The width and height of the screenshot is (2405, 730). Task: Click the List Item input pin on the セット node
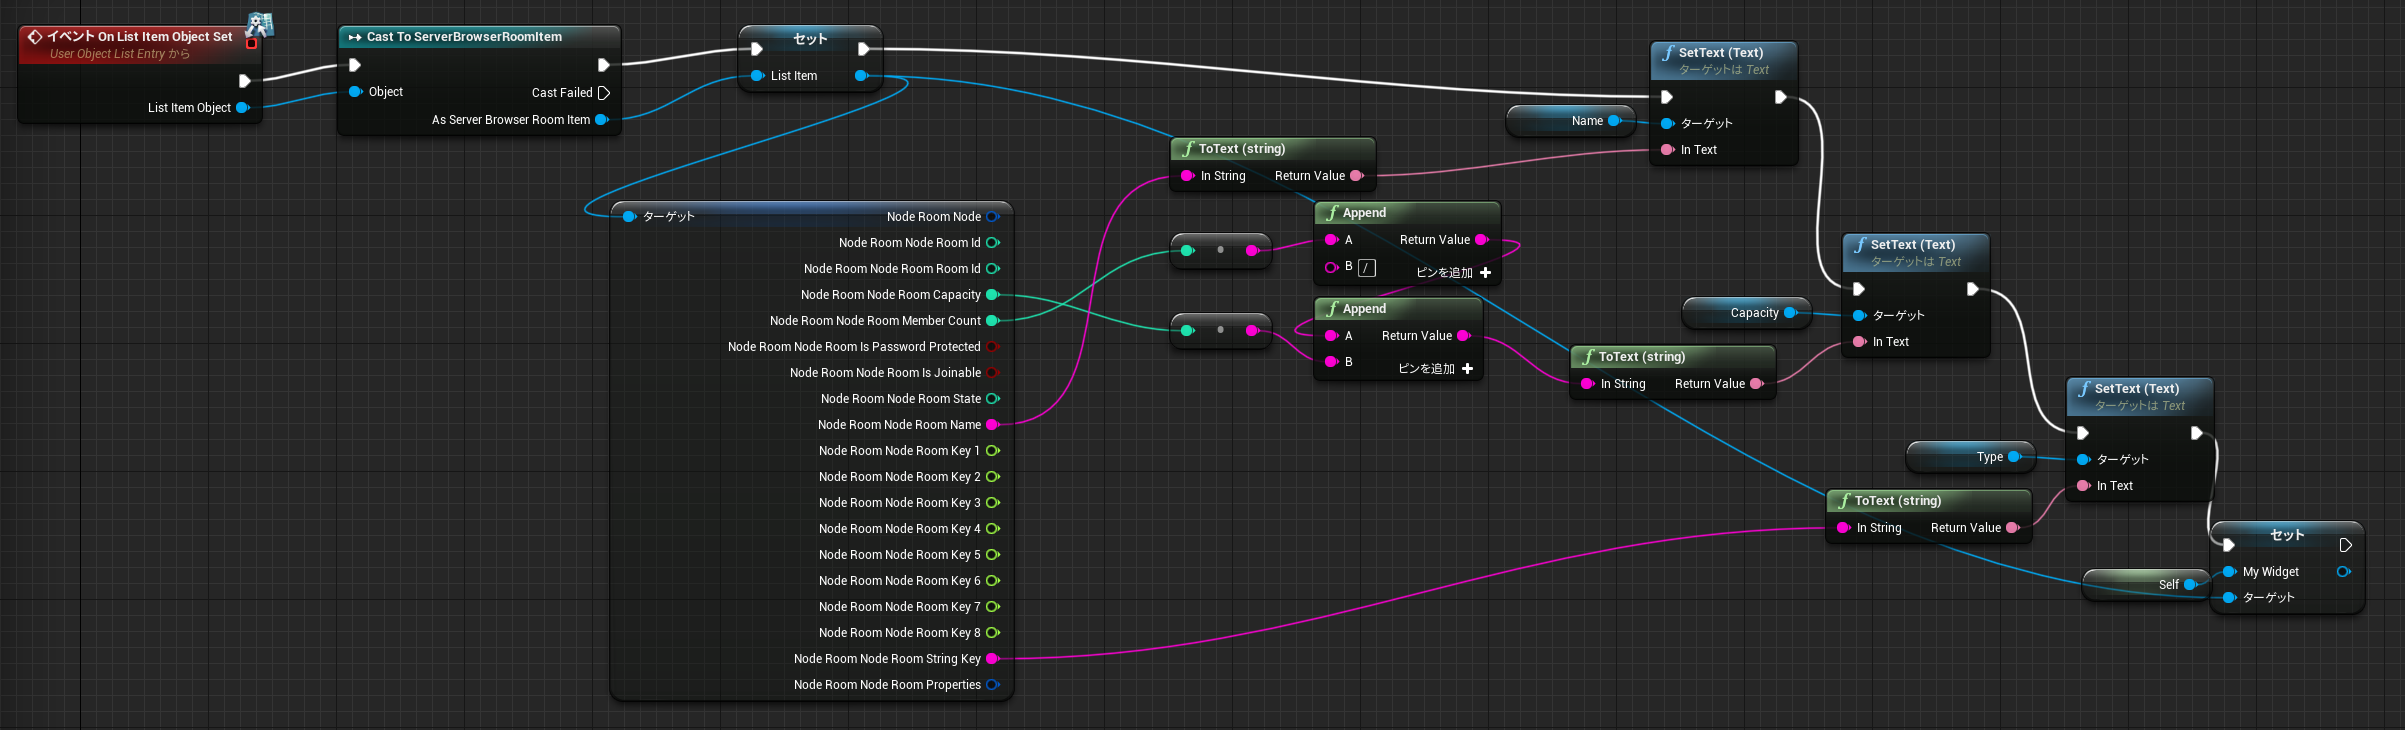coord(757,76)
